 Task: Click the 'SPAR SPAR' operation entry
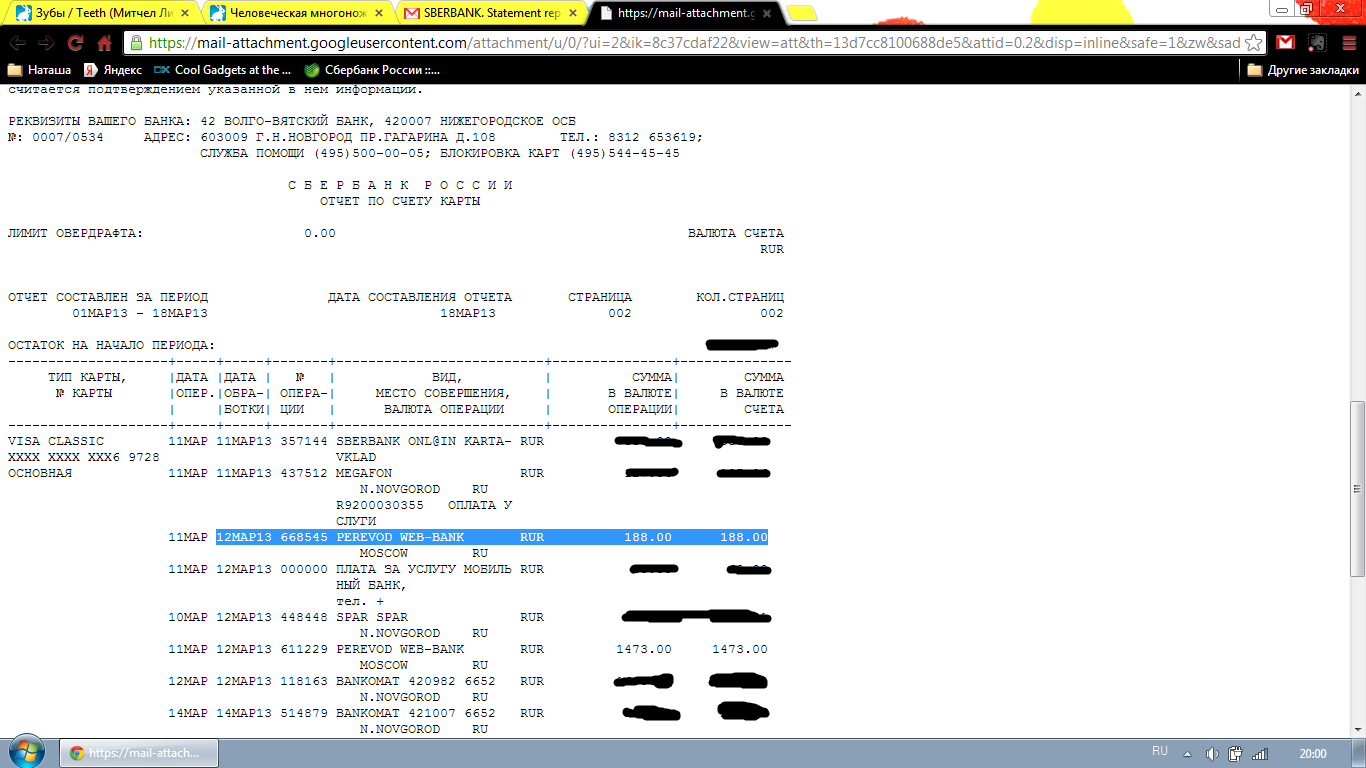click(372, 617)
